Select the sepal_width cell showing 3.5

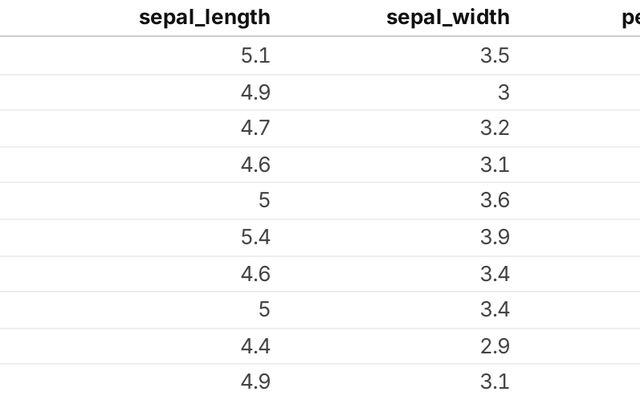point(495,56)
